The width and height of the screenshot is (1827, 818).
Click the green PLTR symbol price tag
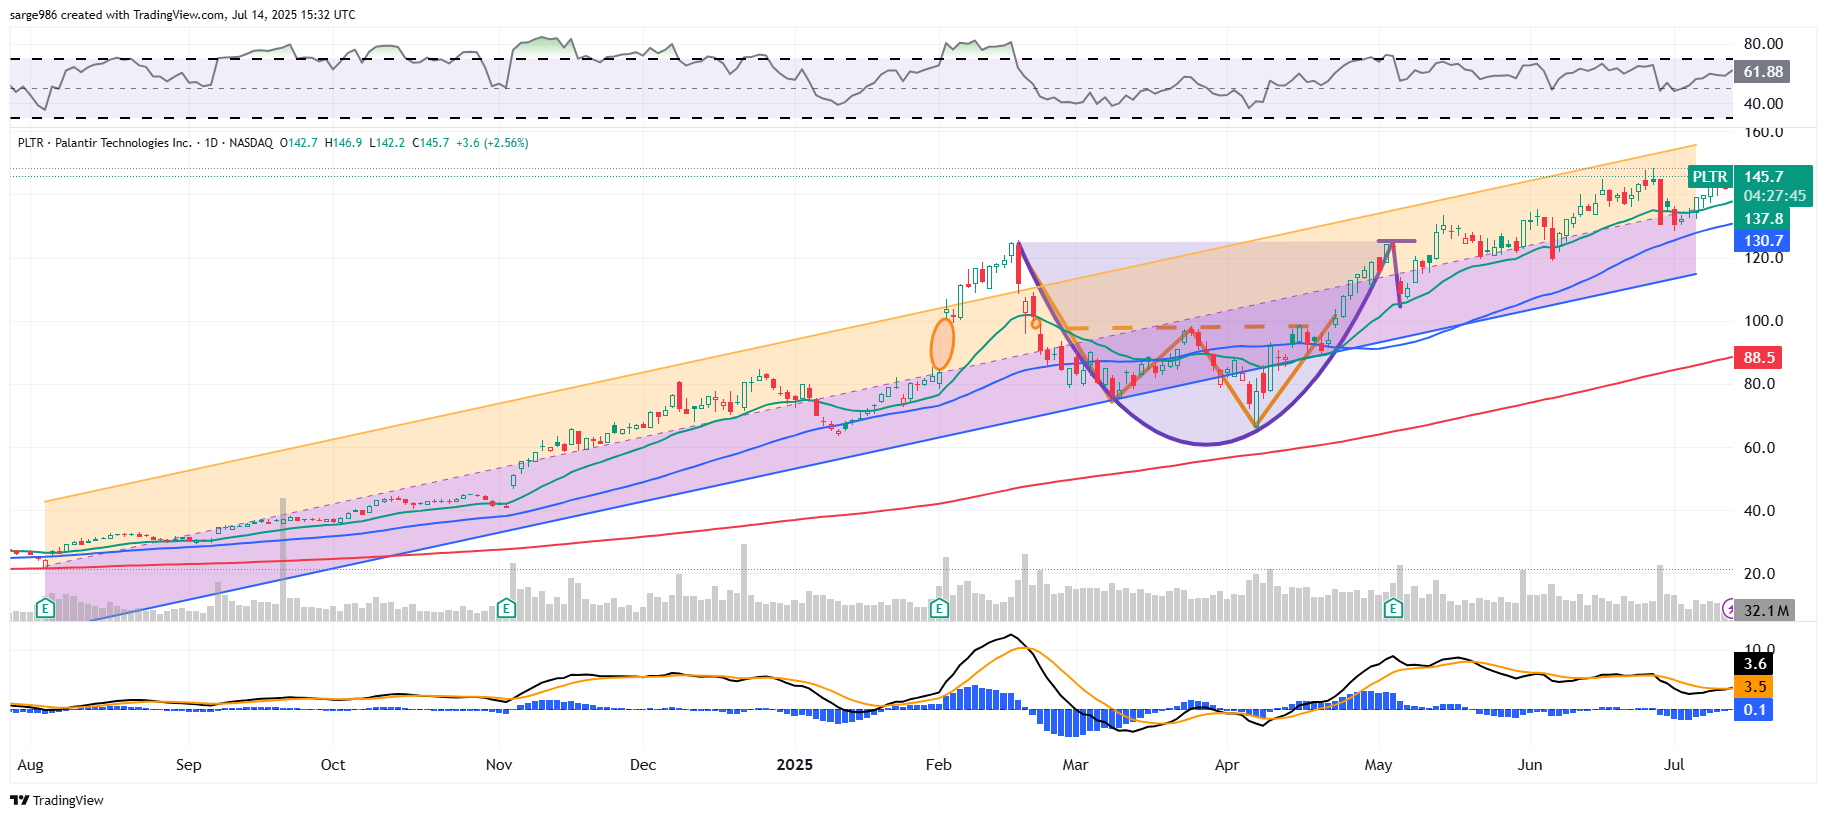pyautogui.click(x=1709, y=177)
